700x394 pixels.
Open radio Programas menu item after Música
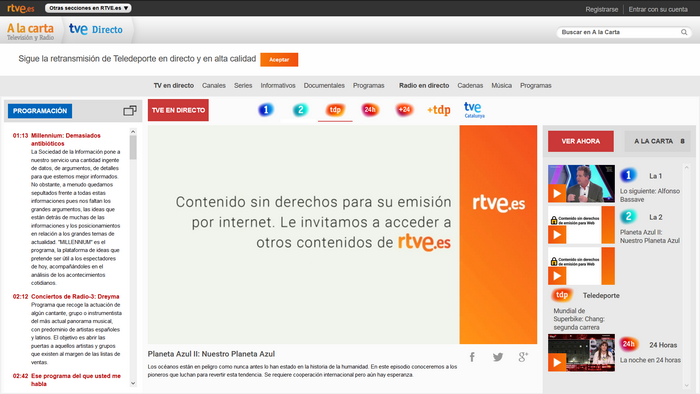536,85
